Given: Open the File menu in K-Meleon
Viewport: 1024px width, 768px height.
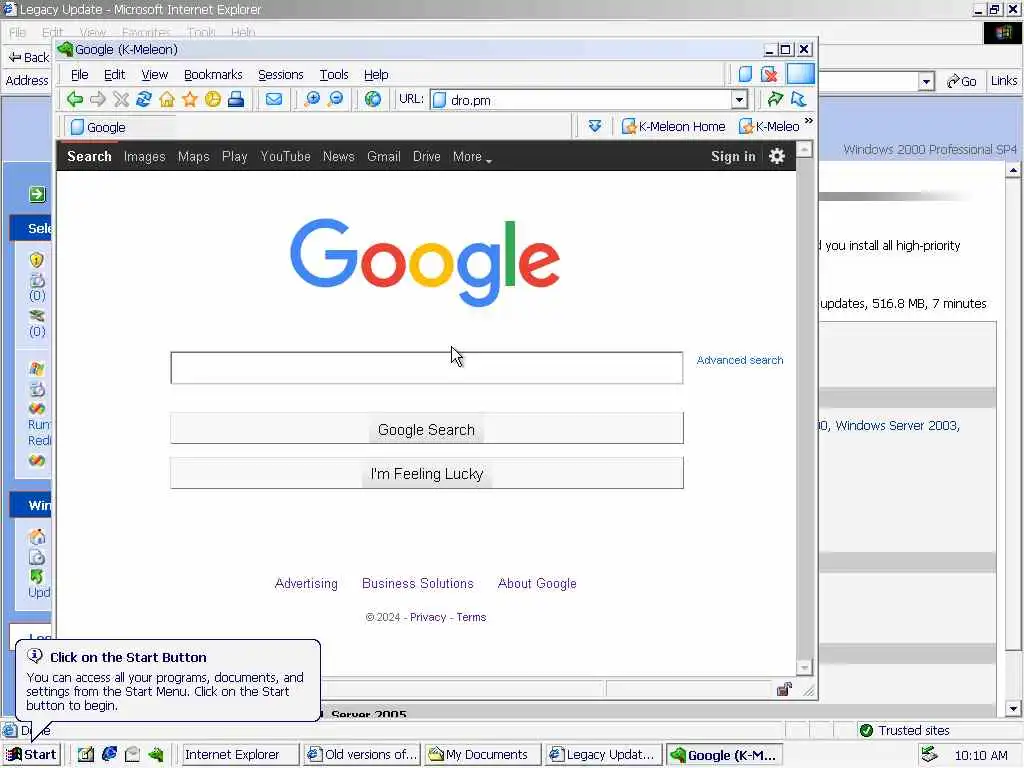Looking at the screenshot, I should (x=79, y=74).
